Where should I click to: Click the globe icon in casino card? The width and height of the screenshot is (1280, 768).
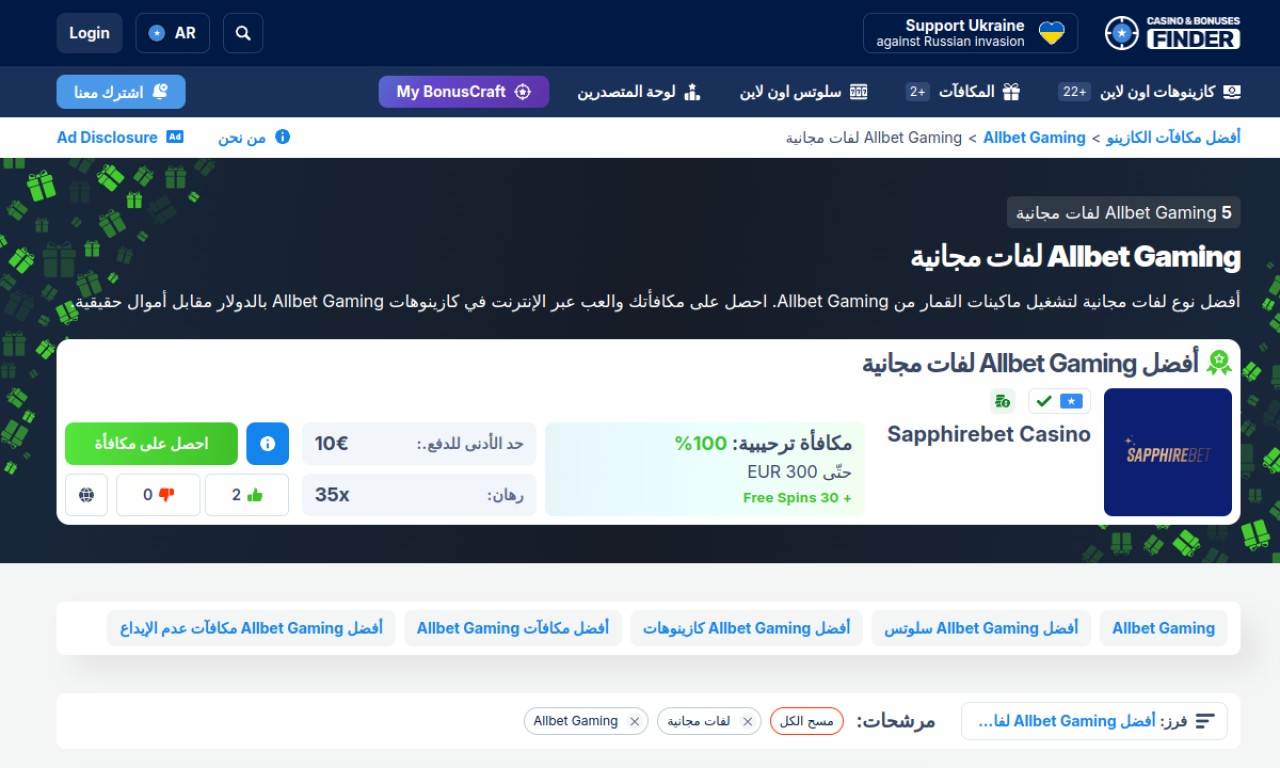pyautogui.click(x=86, y=495)
